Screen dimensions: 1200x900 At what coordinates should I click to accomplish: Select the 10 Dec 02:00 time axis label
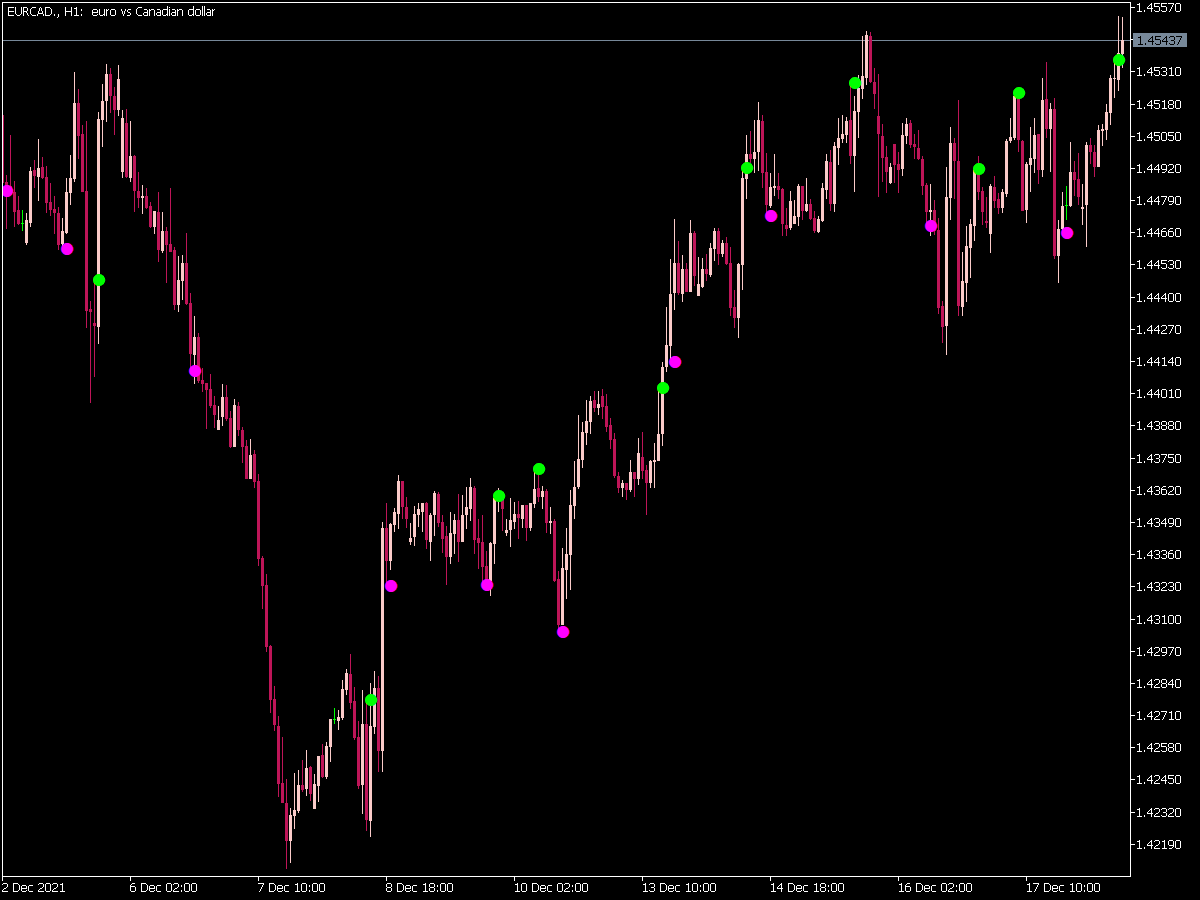point(551,887)
